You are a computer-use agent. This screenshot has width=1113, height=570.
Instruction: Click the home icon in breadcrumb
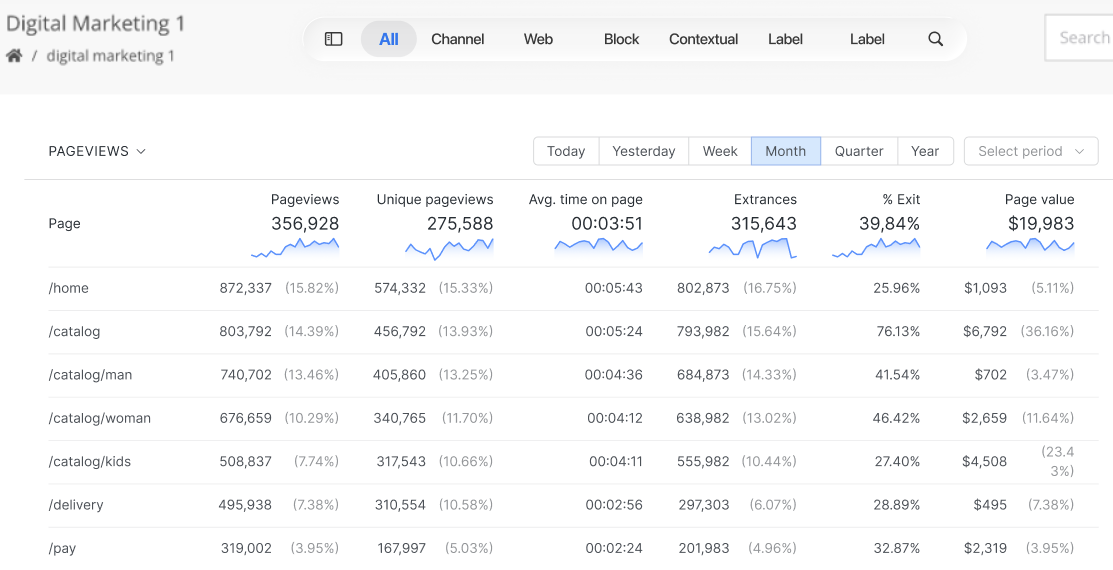[x=14, y=56]
